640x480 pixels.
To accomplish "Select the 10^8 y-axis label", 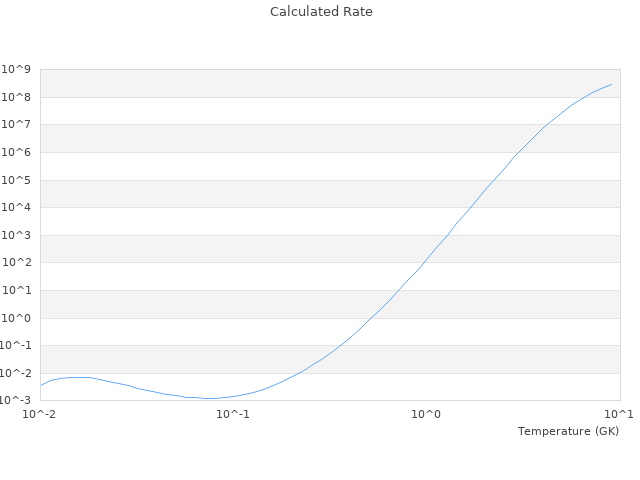I will (x=19, y=97).
